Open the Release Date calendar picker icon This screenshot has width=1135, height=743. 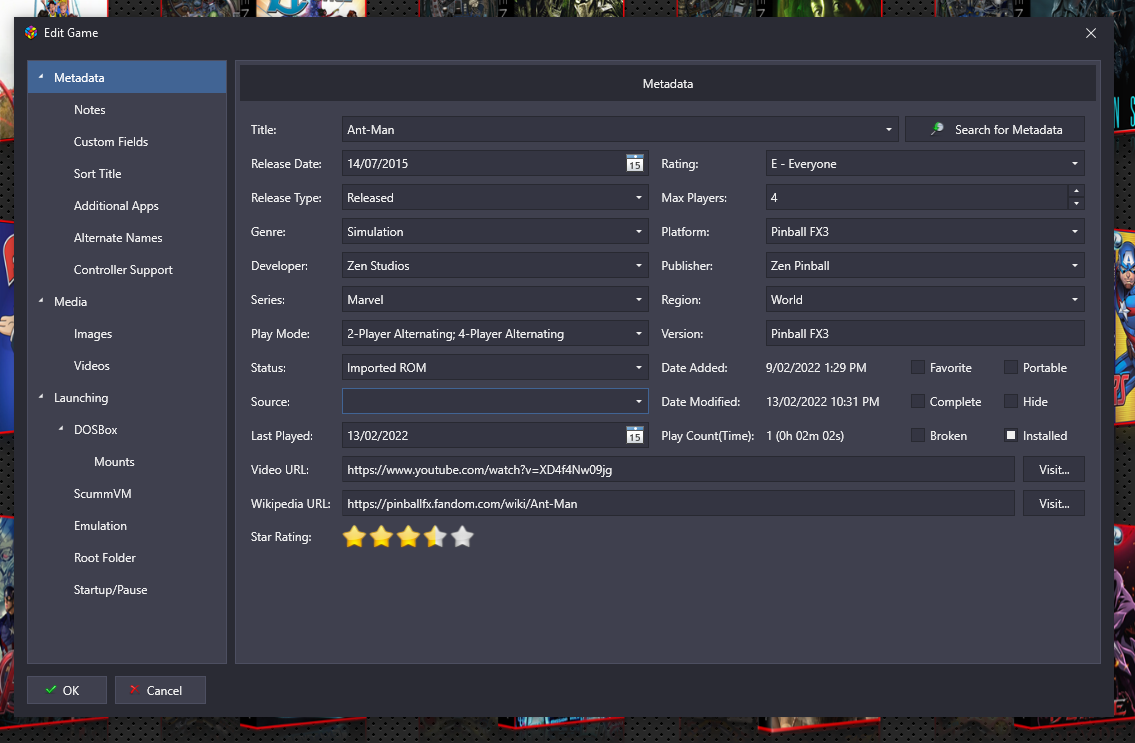coord(634,164)
